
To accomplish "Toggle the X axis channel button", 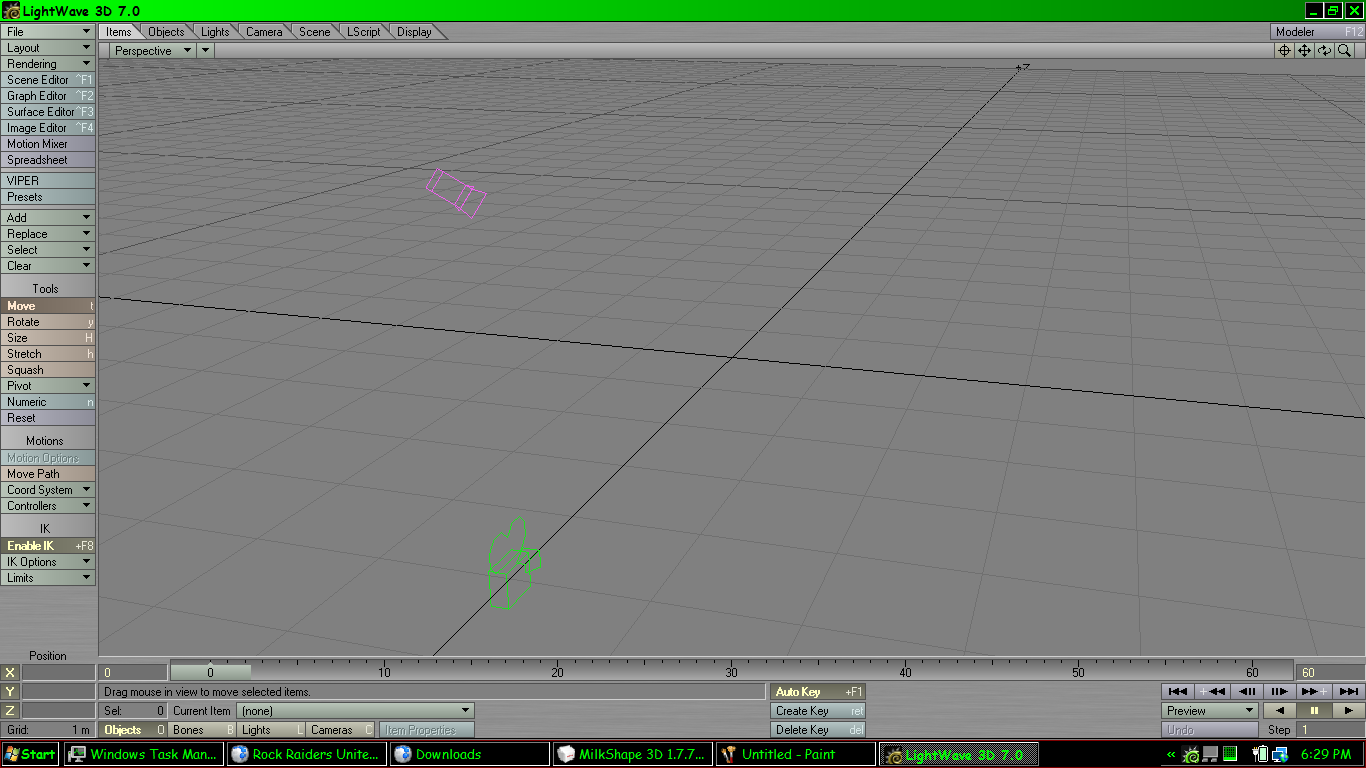I will [10, 673].
